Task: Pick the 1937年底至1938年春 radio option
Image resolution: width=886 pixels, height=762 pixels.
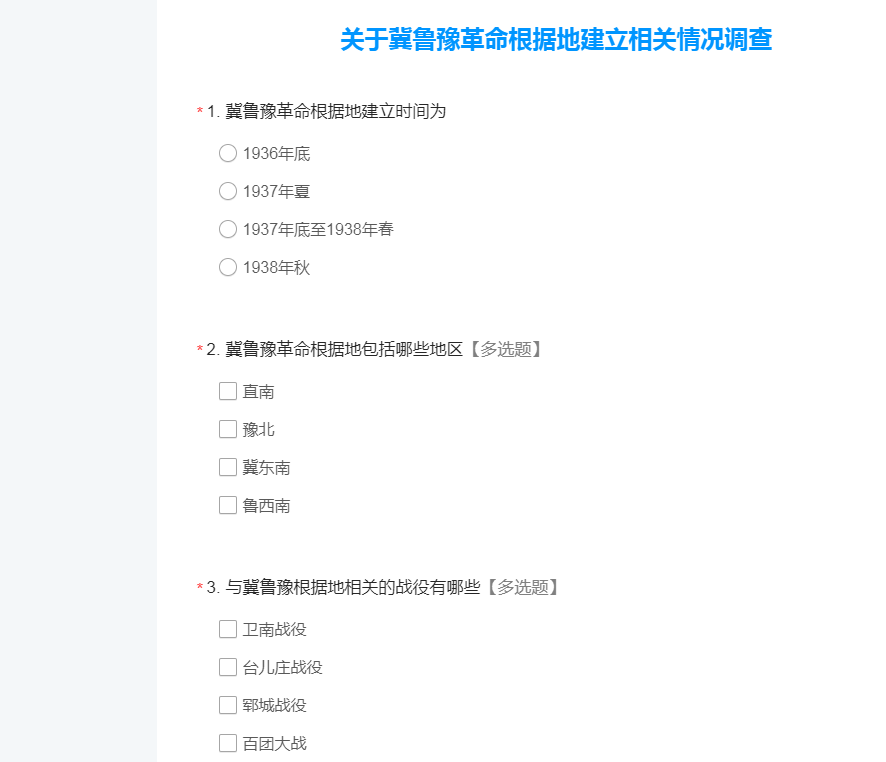Action: click(x=228, y=229)
